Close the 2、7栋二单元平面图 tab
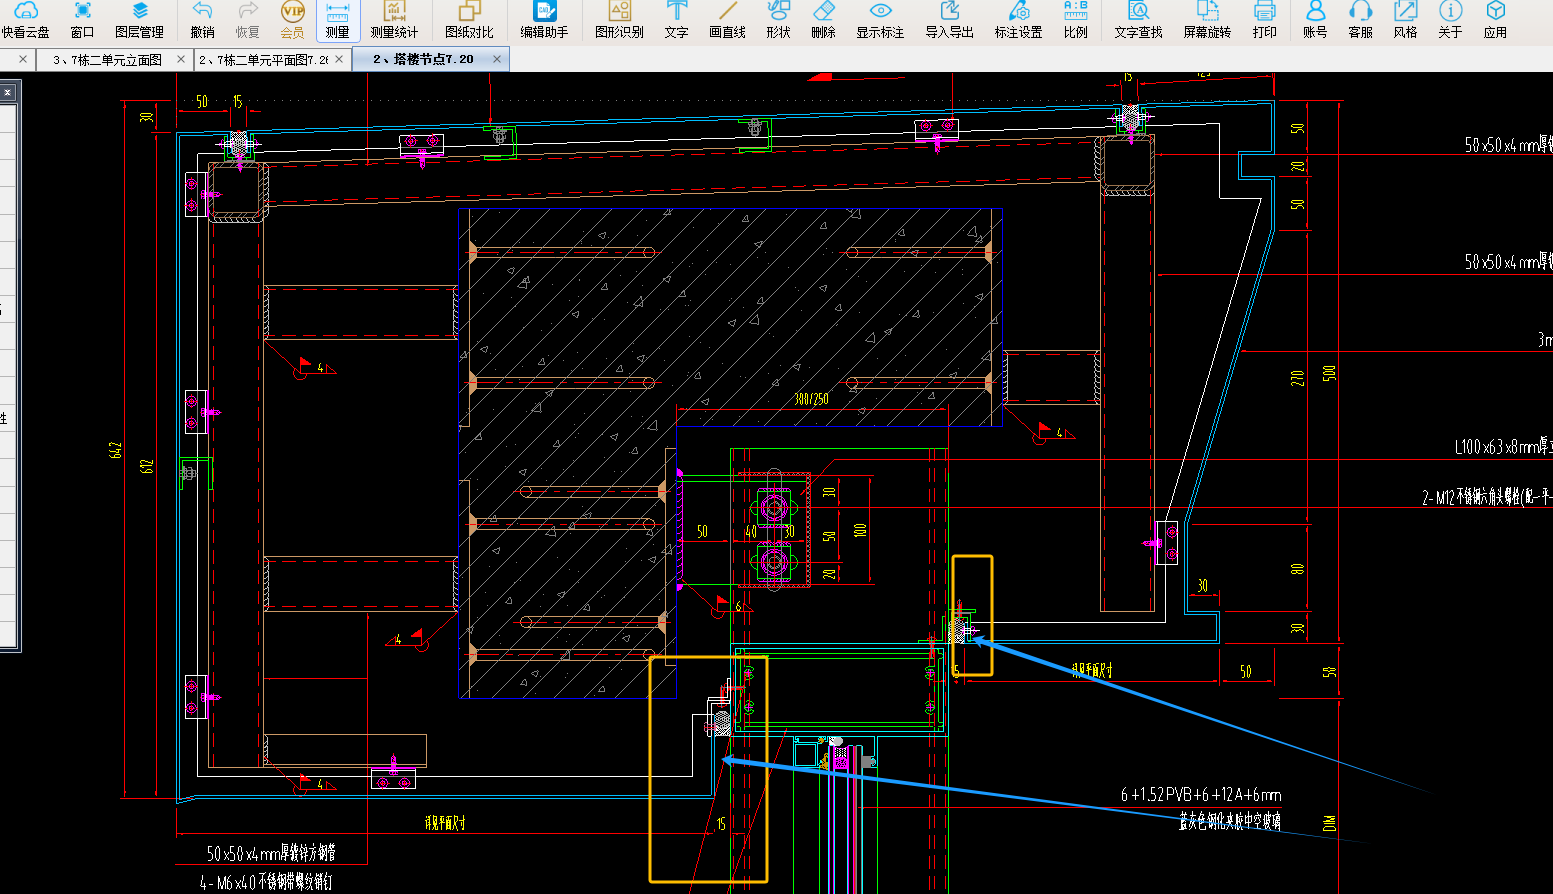This screenshot has width=1553, height=894. pos(339,60)
